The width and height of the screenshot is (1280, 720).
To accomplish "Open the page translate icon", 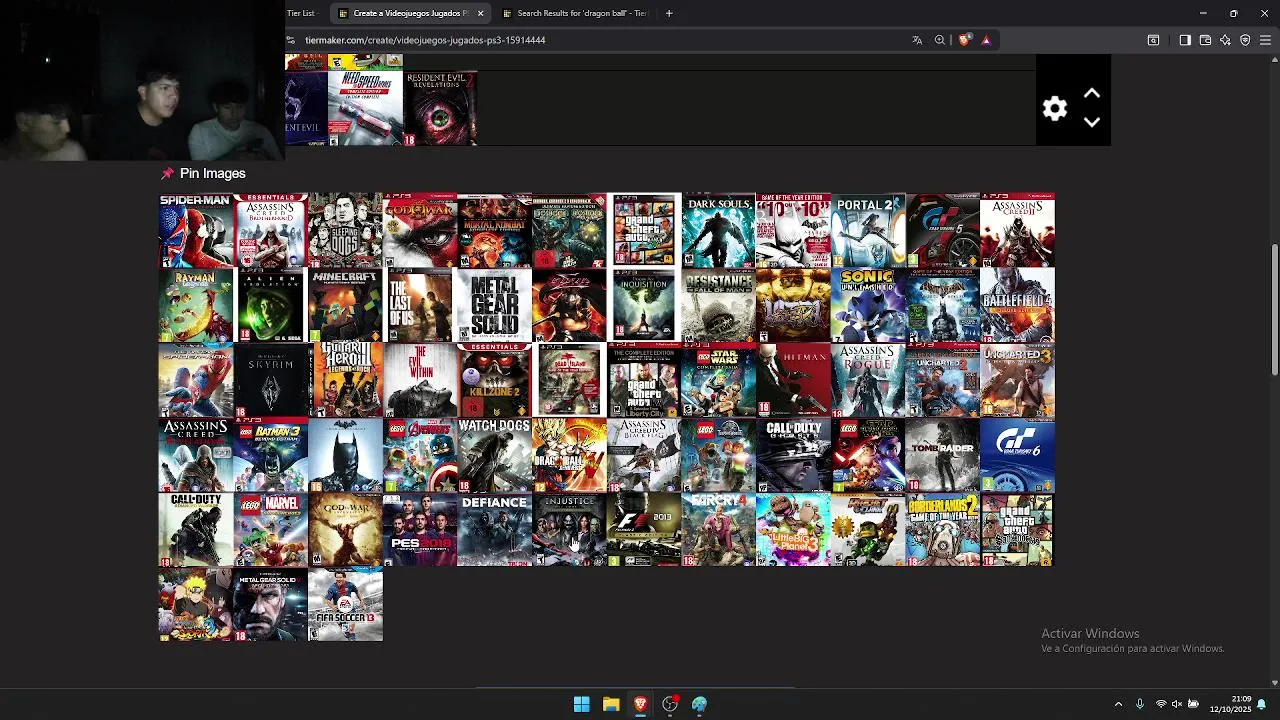I will point(917,40).
